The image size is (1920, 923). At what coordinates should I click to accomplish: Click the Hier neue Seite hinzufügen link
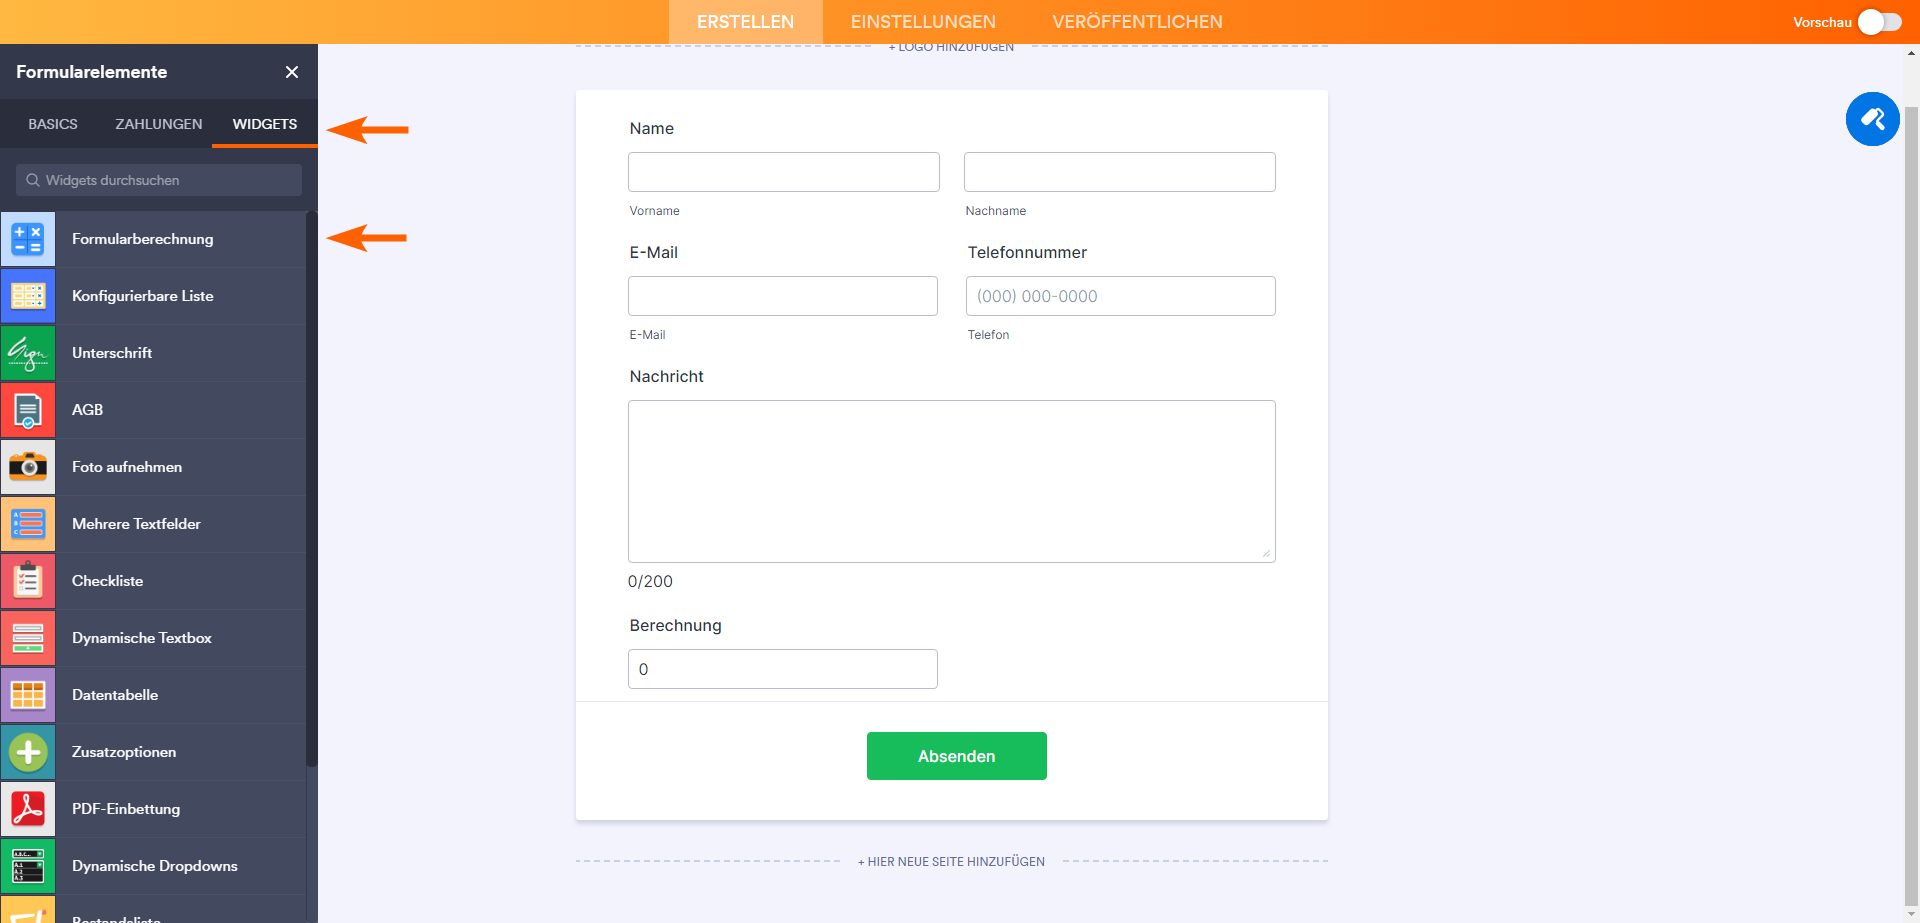pos(951,861)
